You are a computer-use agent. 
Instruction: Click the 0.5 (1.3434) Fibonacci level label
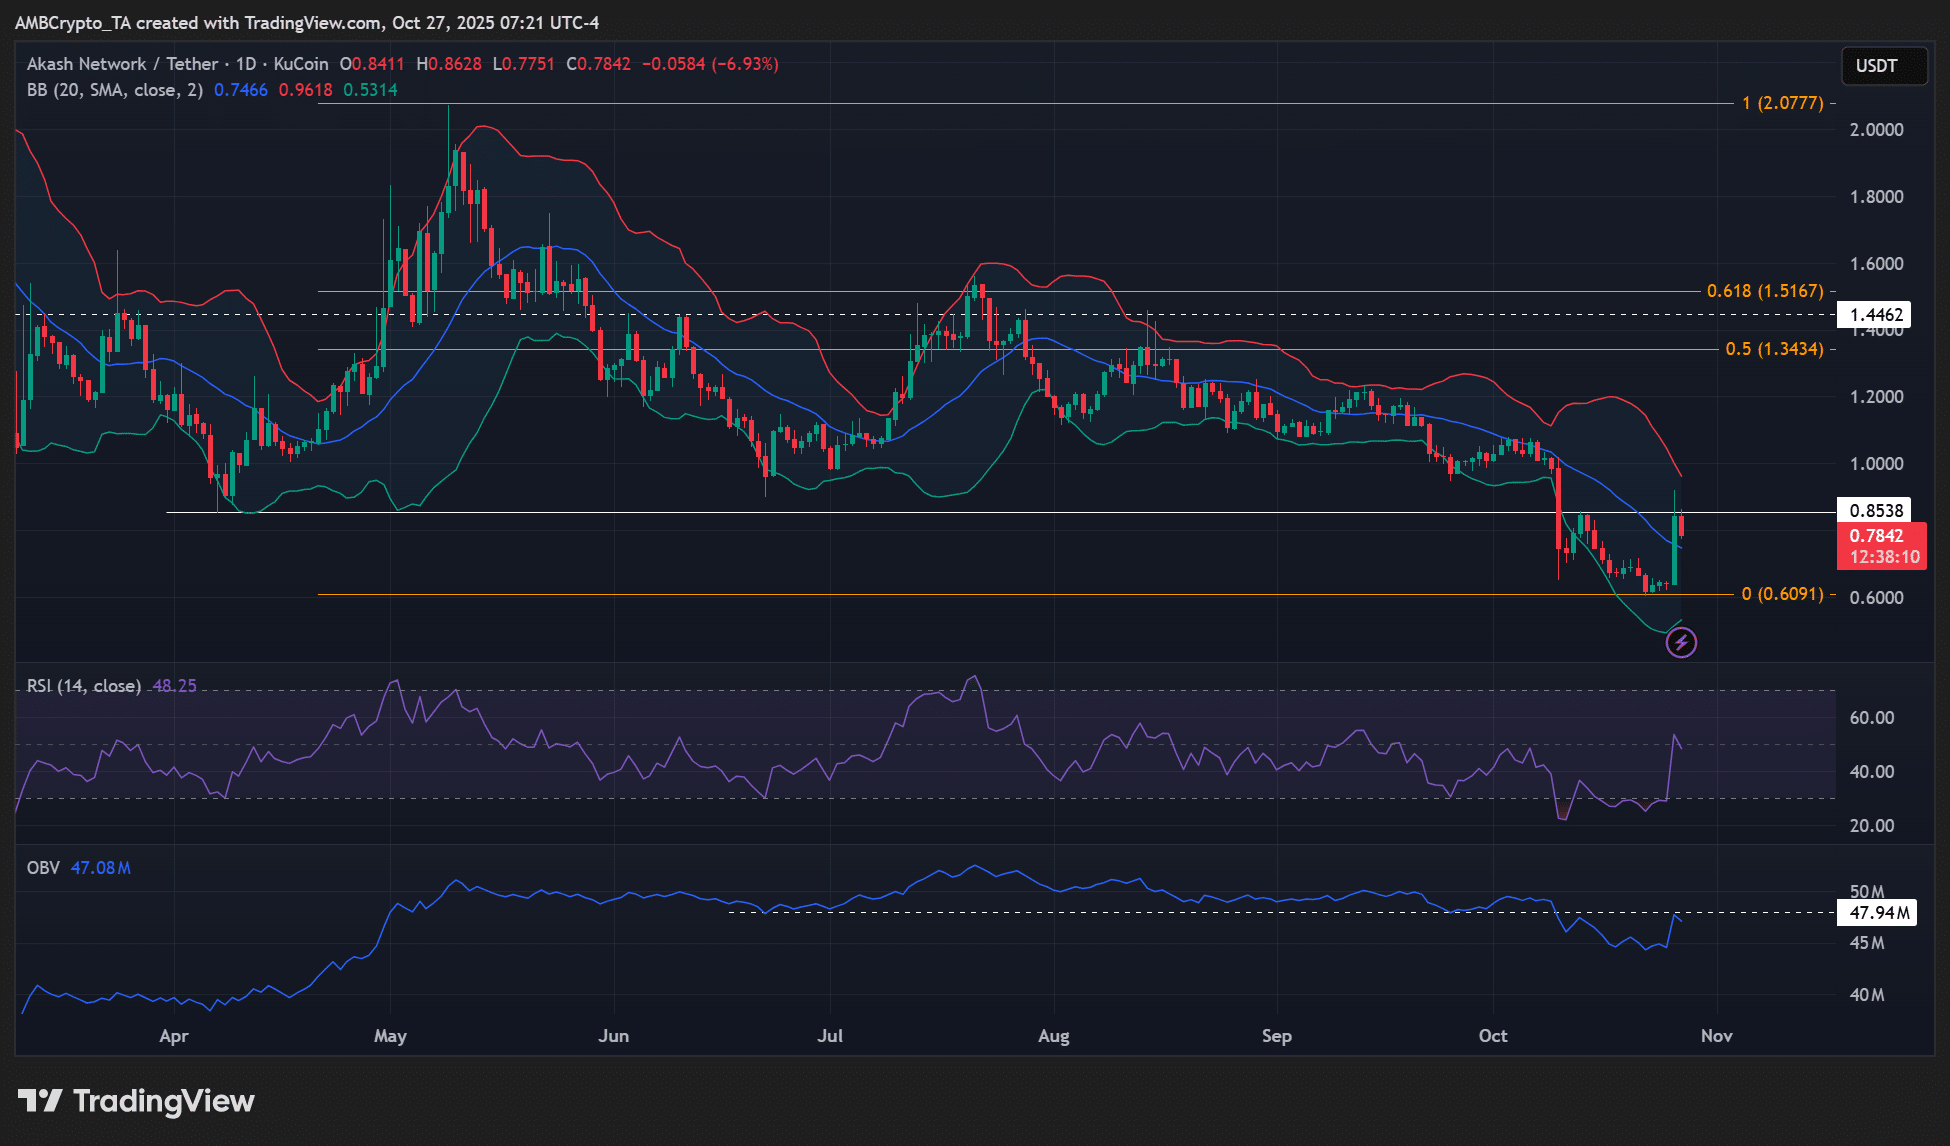click(1773, 349)
